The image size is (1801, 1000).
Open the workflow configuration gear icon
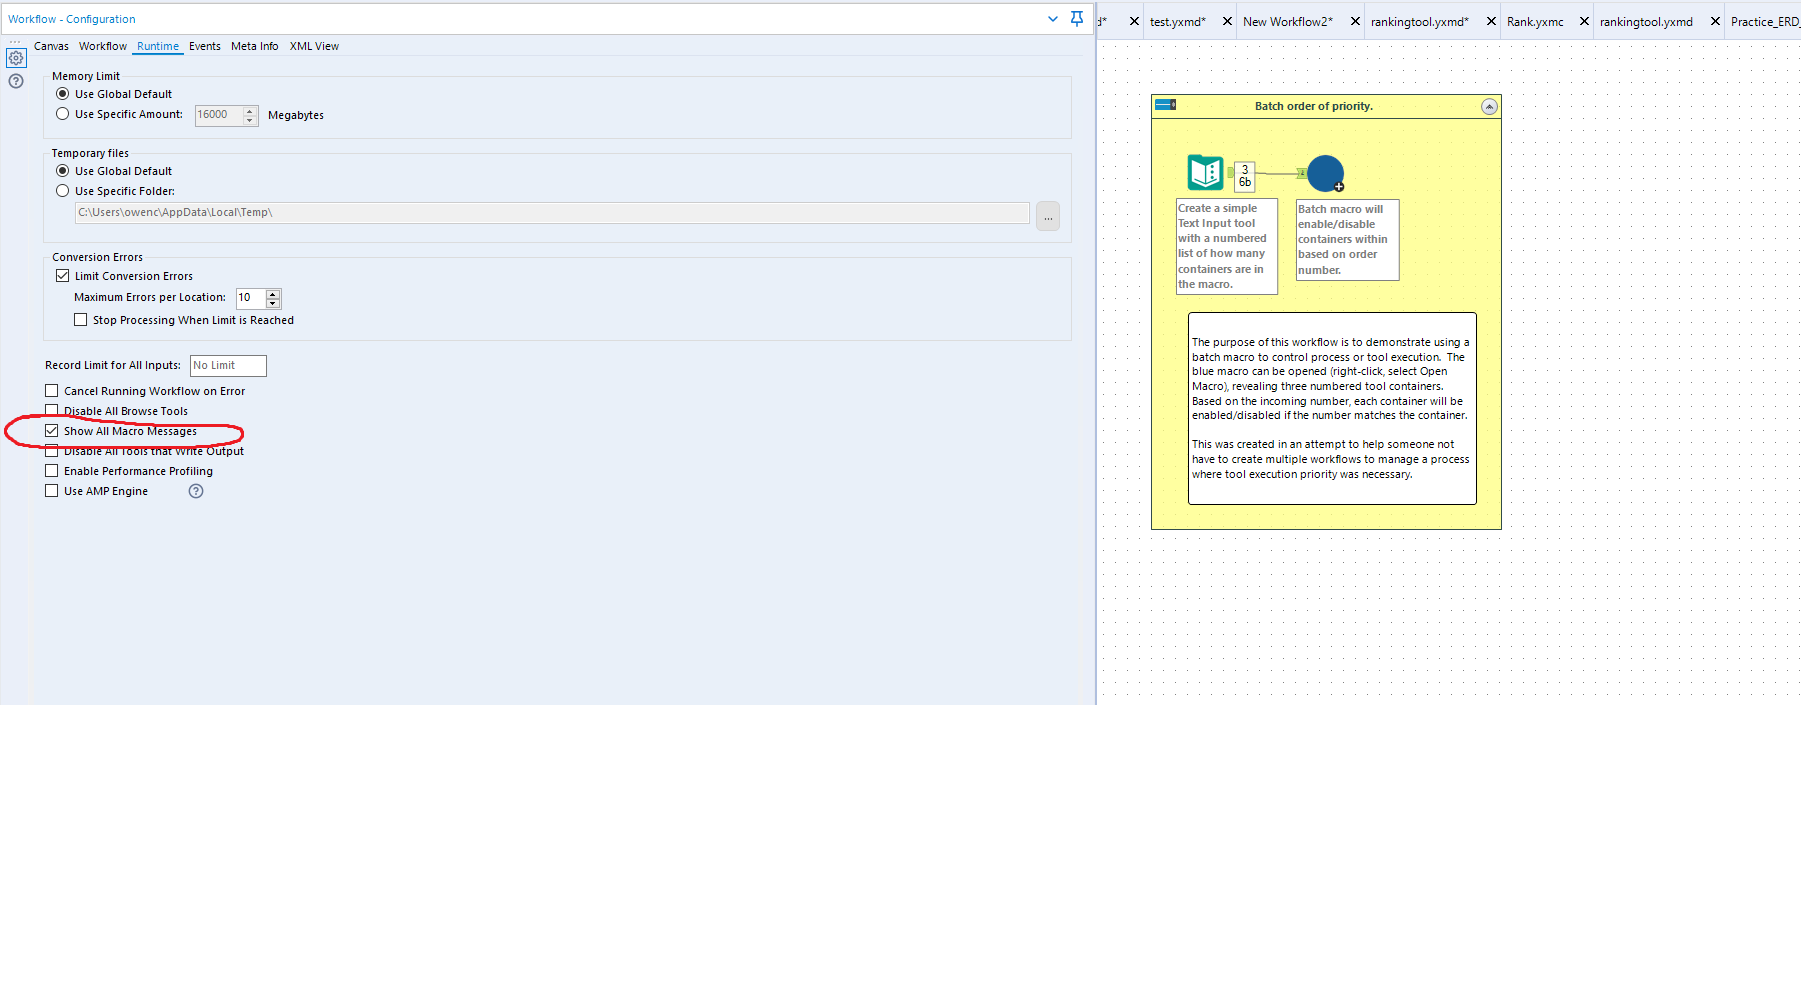(16, 58)
